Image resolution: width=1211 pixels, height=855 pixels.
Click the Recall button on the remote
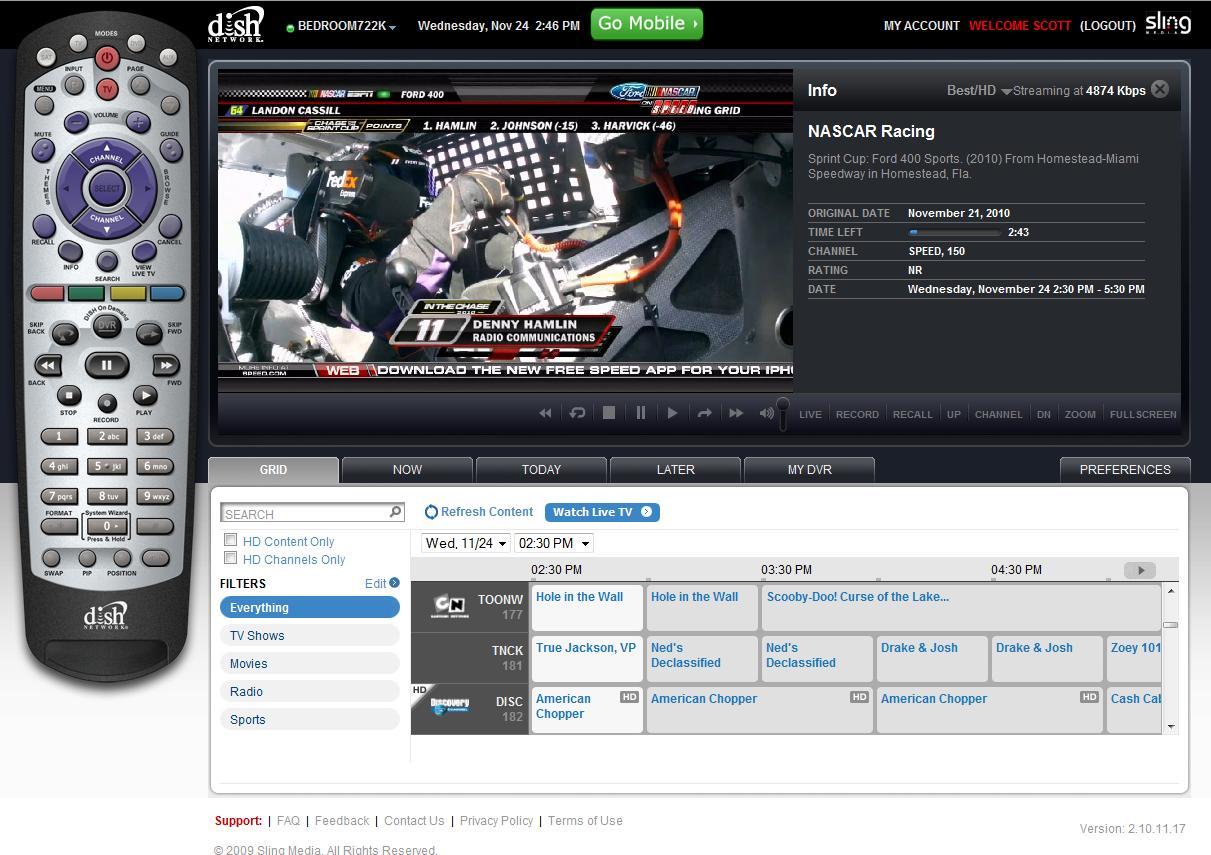pos(43,226)
